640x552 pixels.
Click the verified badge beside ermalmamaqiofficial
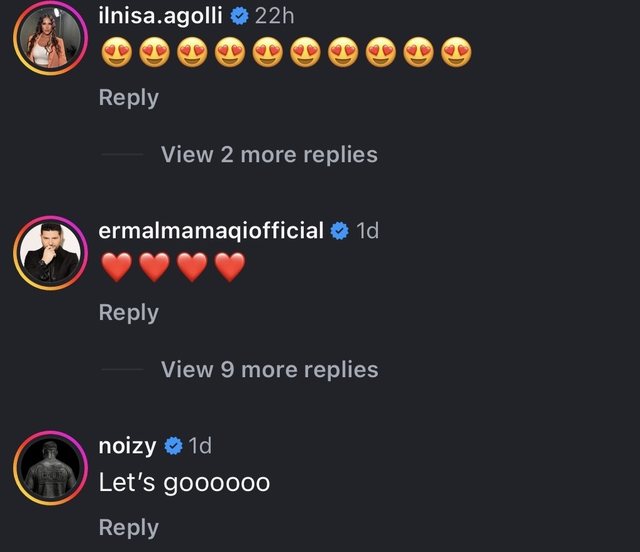[340, 231]
